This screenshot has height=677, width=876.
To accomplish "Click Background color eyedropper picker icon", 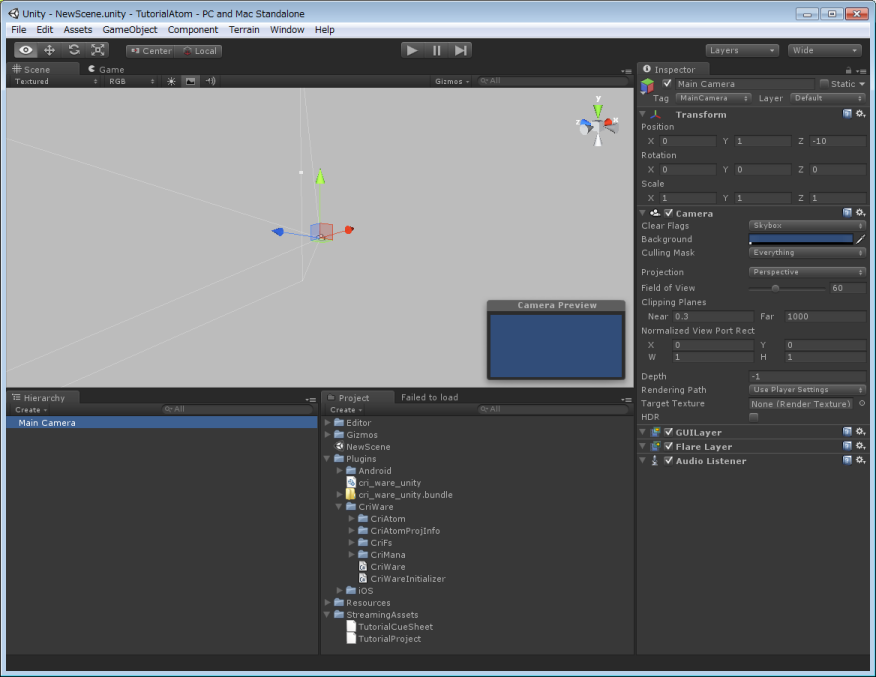I will [860, 239].
